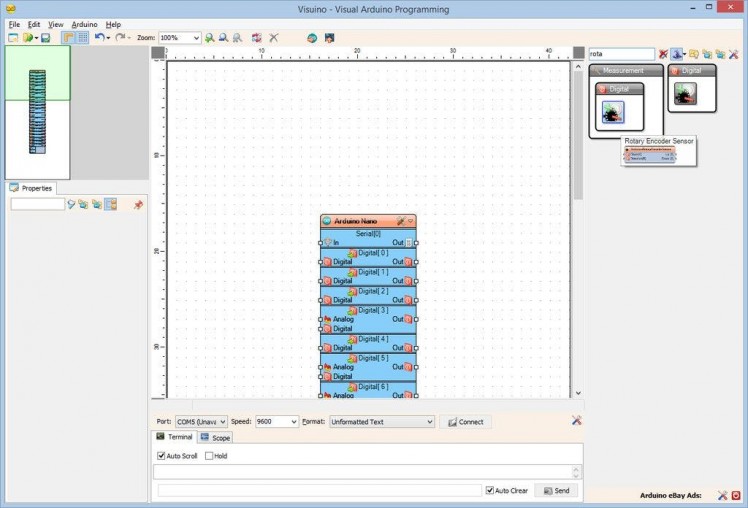This screenshot has height=508, width=748.
Task: Click the Undo arrow icon
Action: click(99, 37)
